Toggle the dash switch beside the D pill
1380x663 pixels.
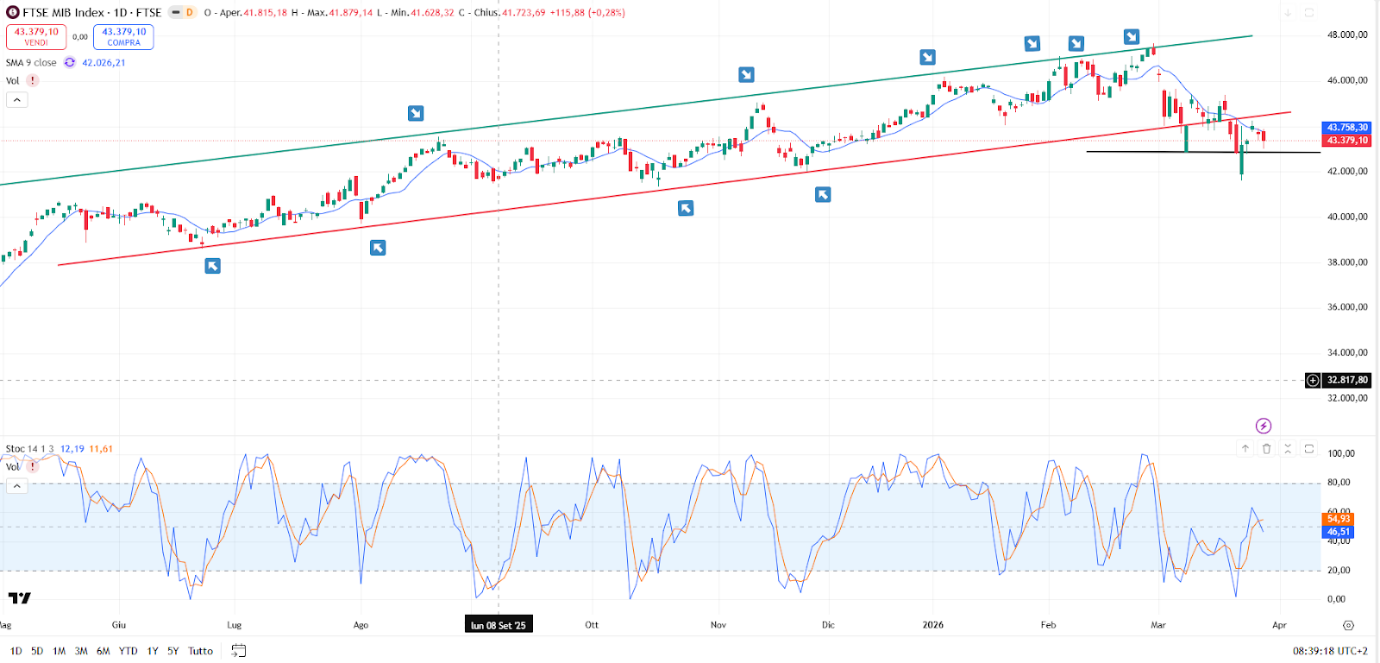(x=176, y=13)
